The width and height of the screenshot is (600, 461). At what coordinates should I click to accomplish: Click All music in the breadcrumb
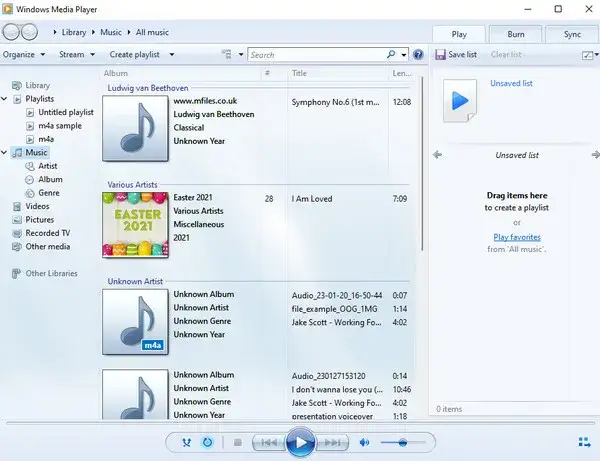coord(152,32)
